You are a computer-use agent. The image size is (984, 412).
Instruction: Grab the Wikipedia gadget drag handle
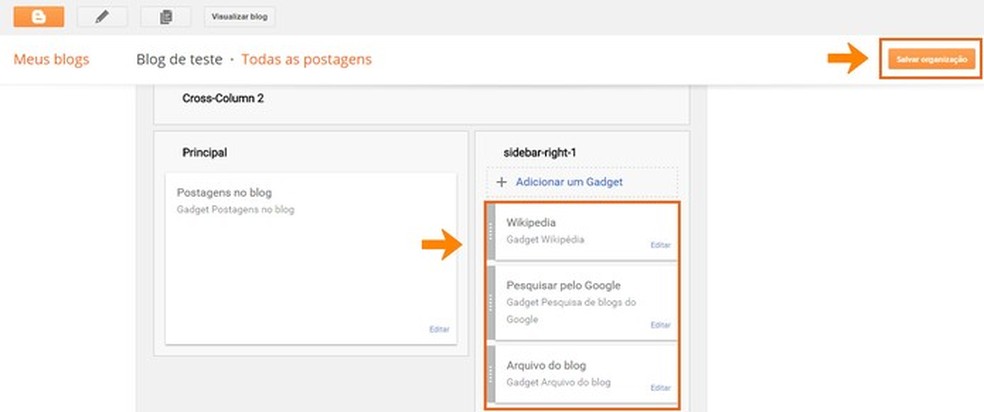492,231
